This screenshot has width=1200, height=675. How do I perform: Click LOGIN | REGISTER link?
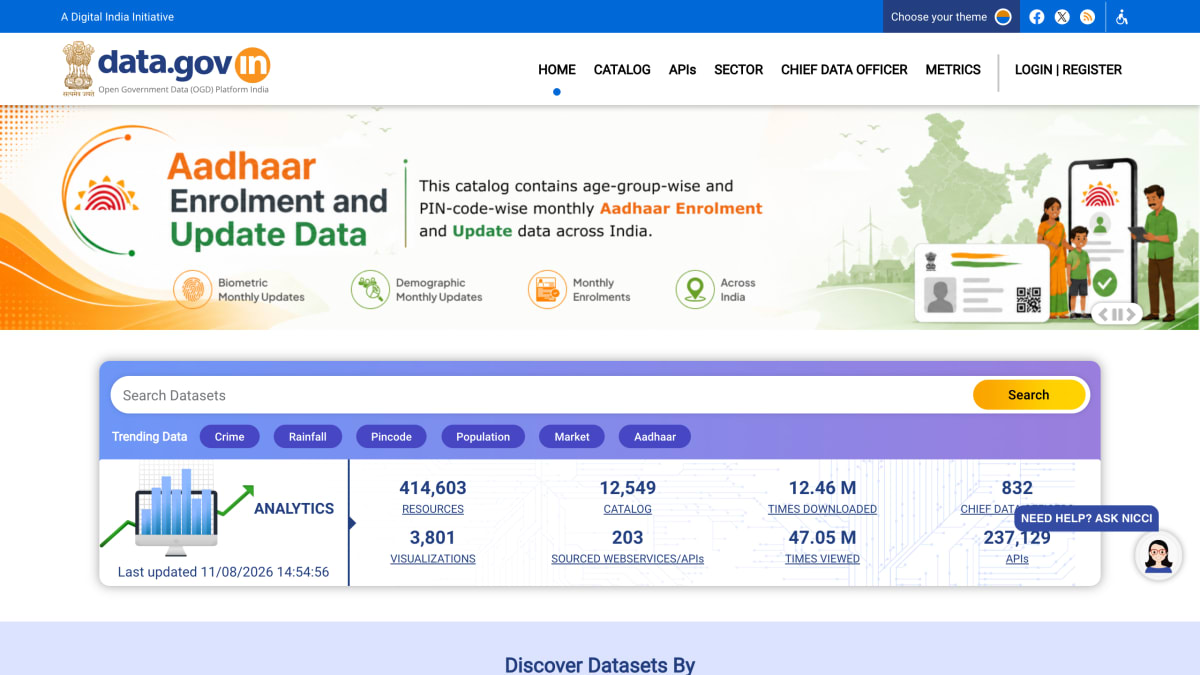(1068, 70)
